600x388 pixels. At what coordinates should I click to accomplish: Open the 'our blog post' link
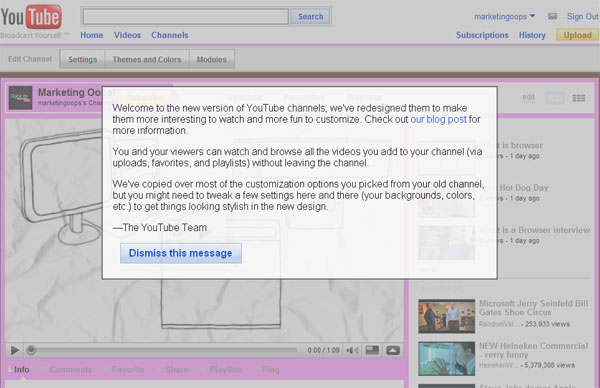(439, 119)
